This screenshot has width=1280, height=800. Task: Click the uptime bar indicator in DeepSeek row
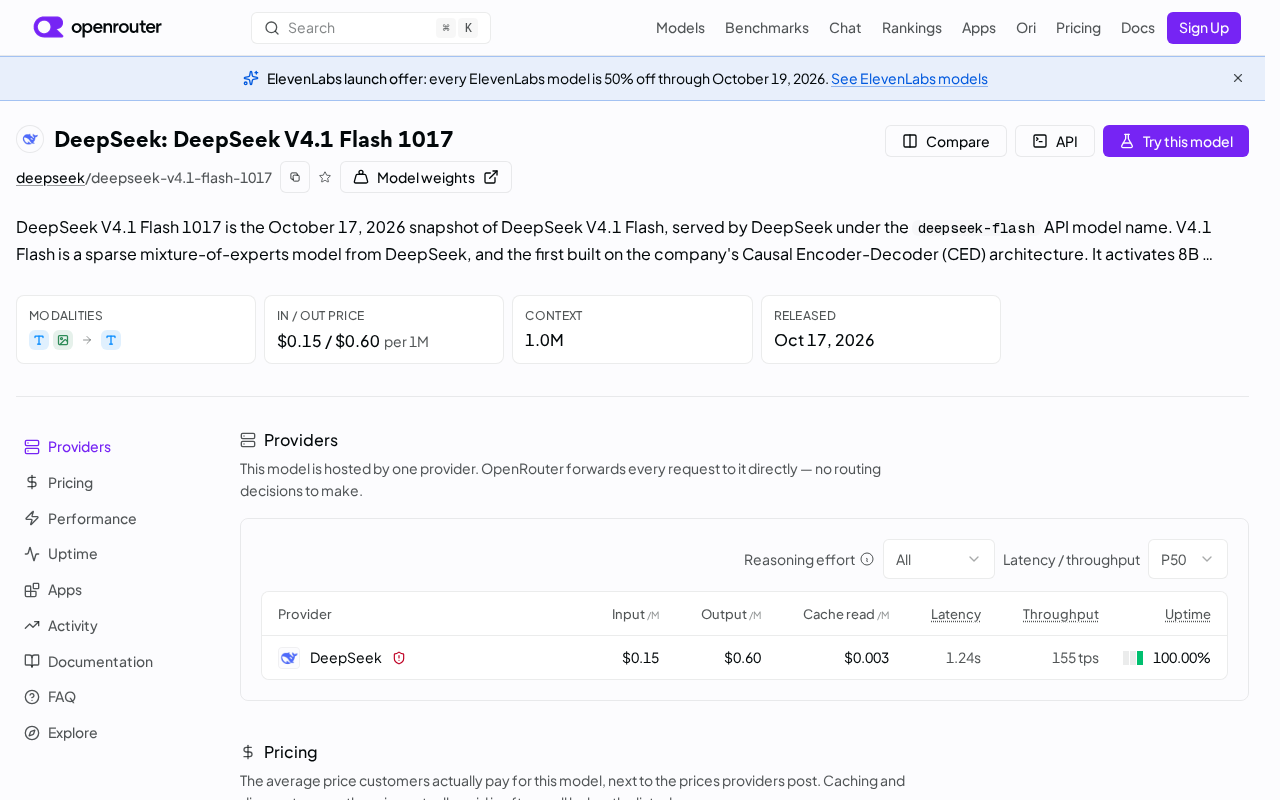tap(1133, 658)
